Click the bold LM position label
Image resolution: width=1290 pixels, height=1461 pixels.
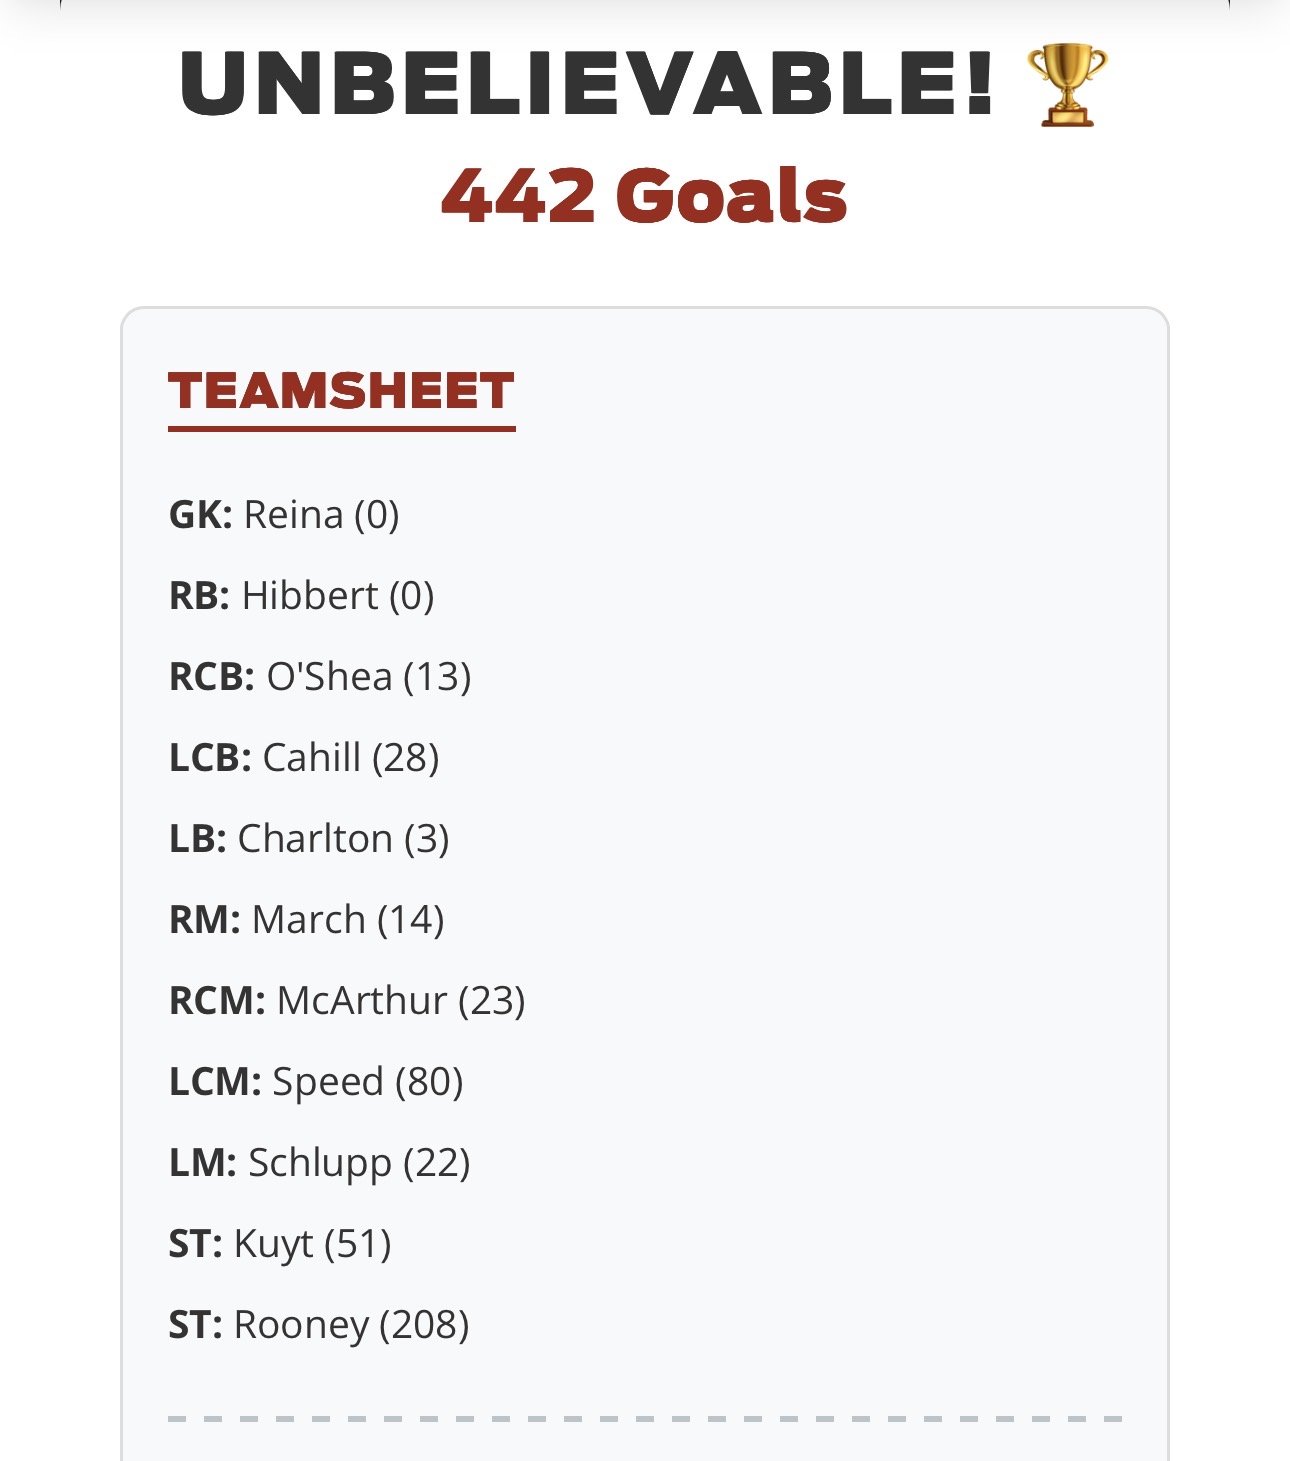click(203, 1163)
